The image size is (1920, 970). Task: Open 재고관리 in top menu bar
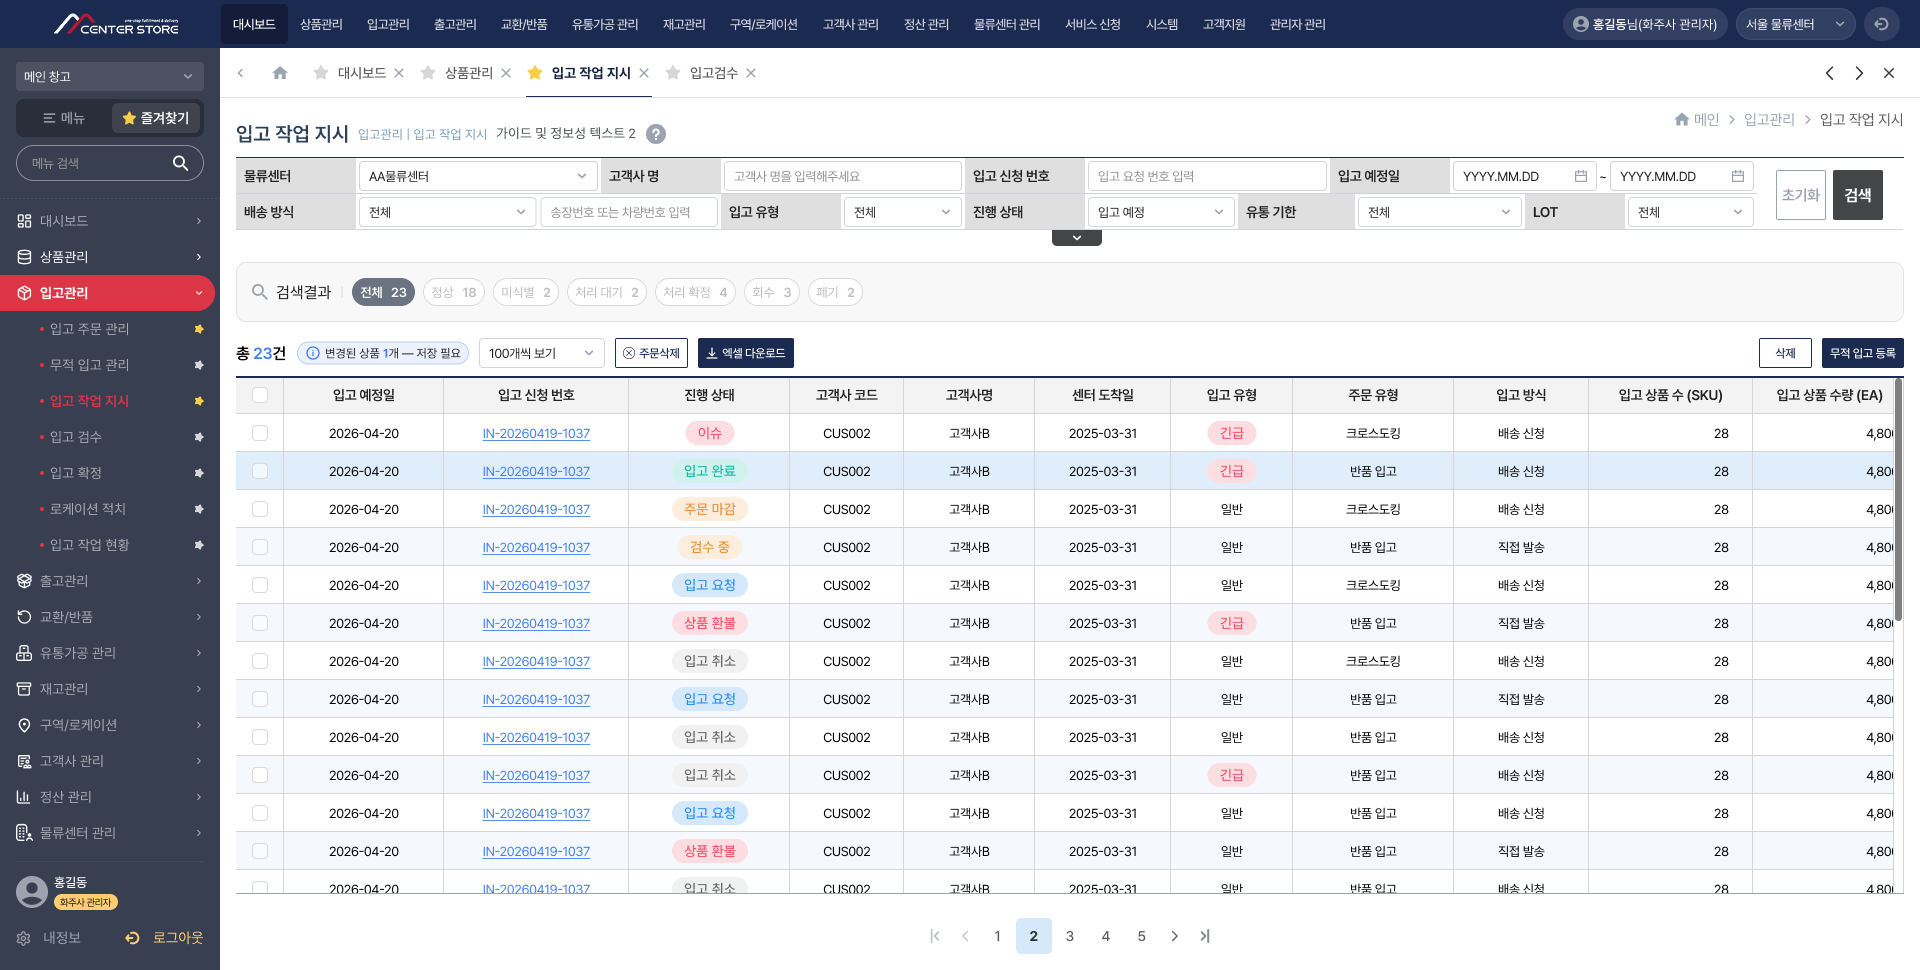pyautogui.click(x=684, y=24)
